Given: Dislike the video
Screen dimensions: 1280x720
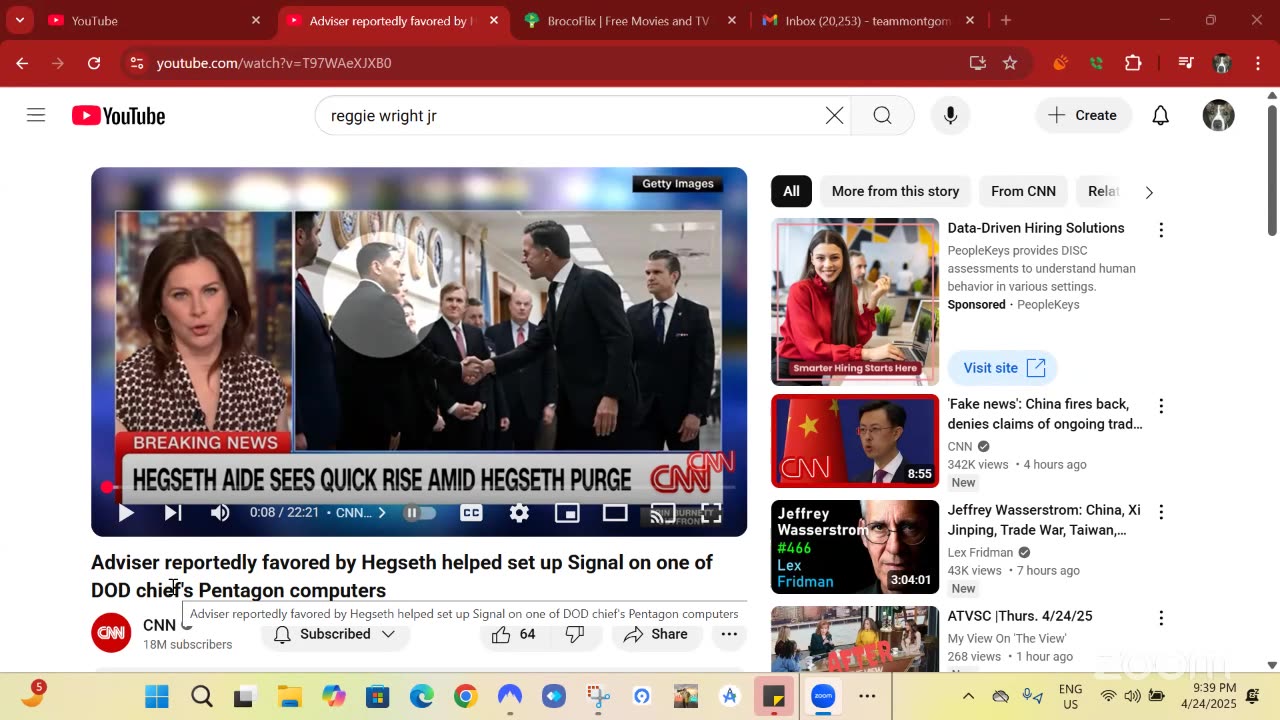Looking at the screenshot, I should 575,634.
